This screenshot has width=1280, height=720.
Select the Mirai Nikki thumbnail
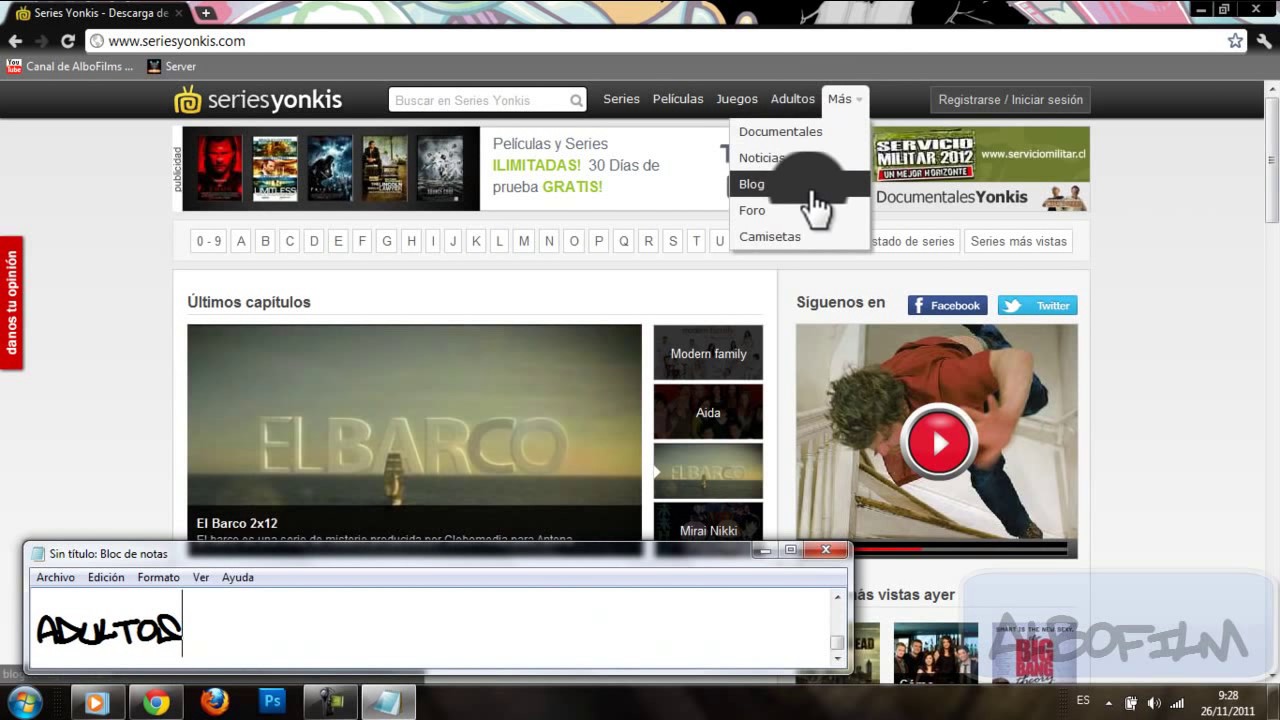pos(708,523)
